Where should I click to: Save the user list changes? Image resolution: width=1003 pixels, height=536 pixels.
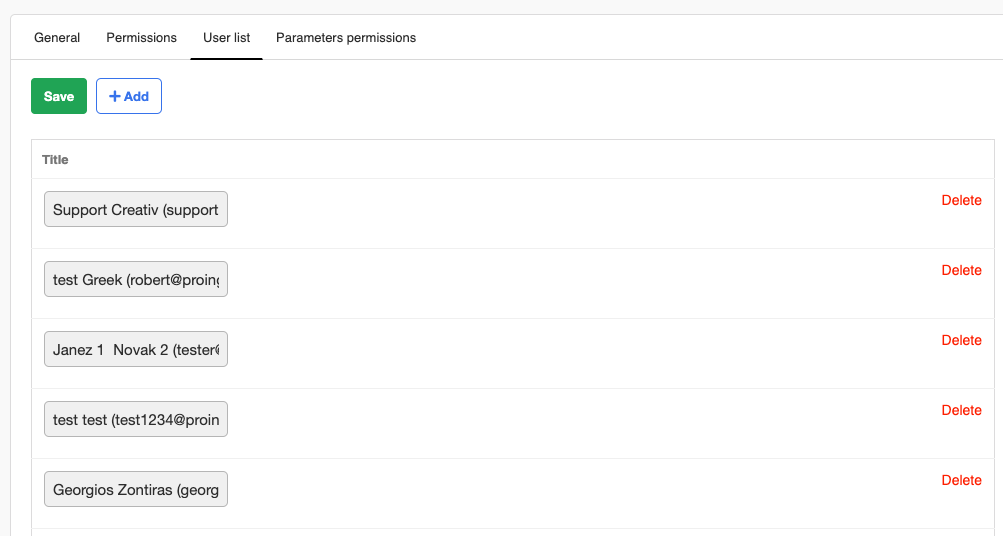59,97
